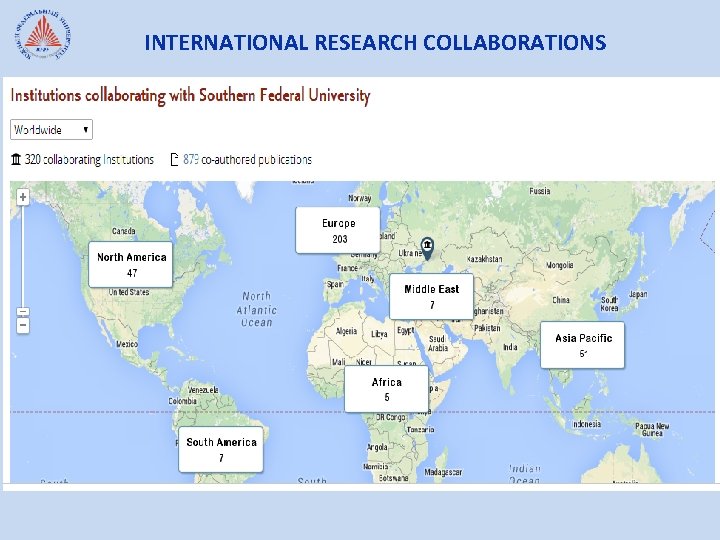Click the collaborating institutions building icon
This screenshot has width=720, height=540.
16,159
